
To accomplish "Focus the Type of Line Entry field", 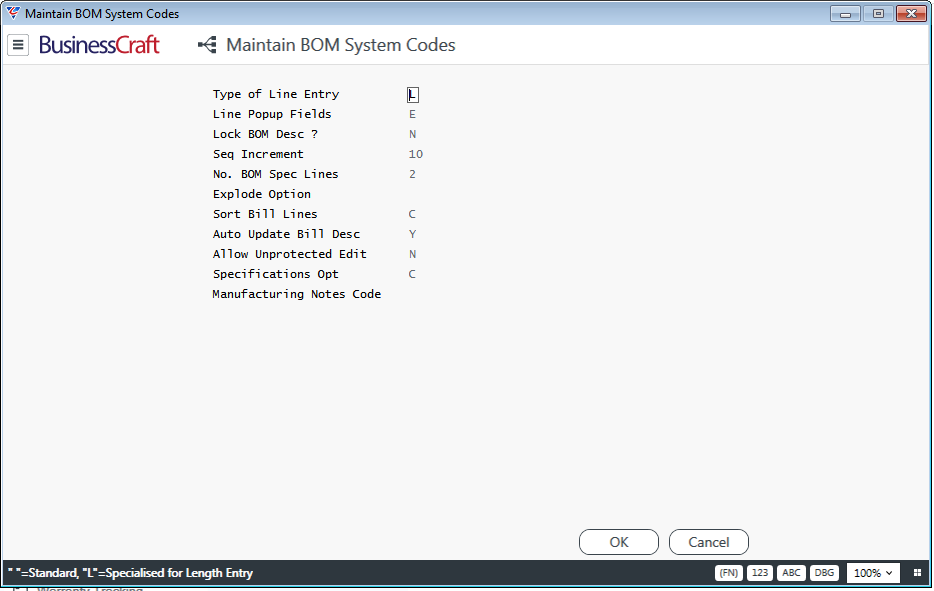I will coord(413,95).
